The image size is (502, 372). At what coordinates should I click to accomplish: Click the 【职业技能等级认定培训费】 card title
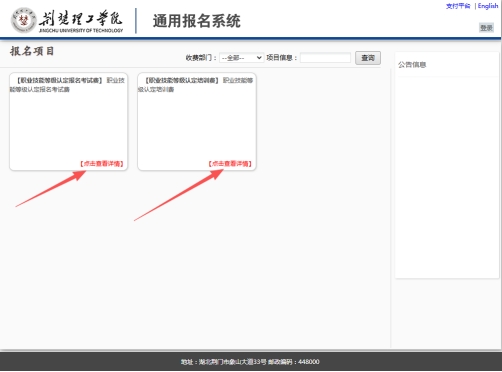(182, 80)
